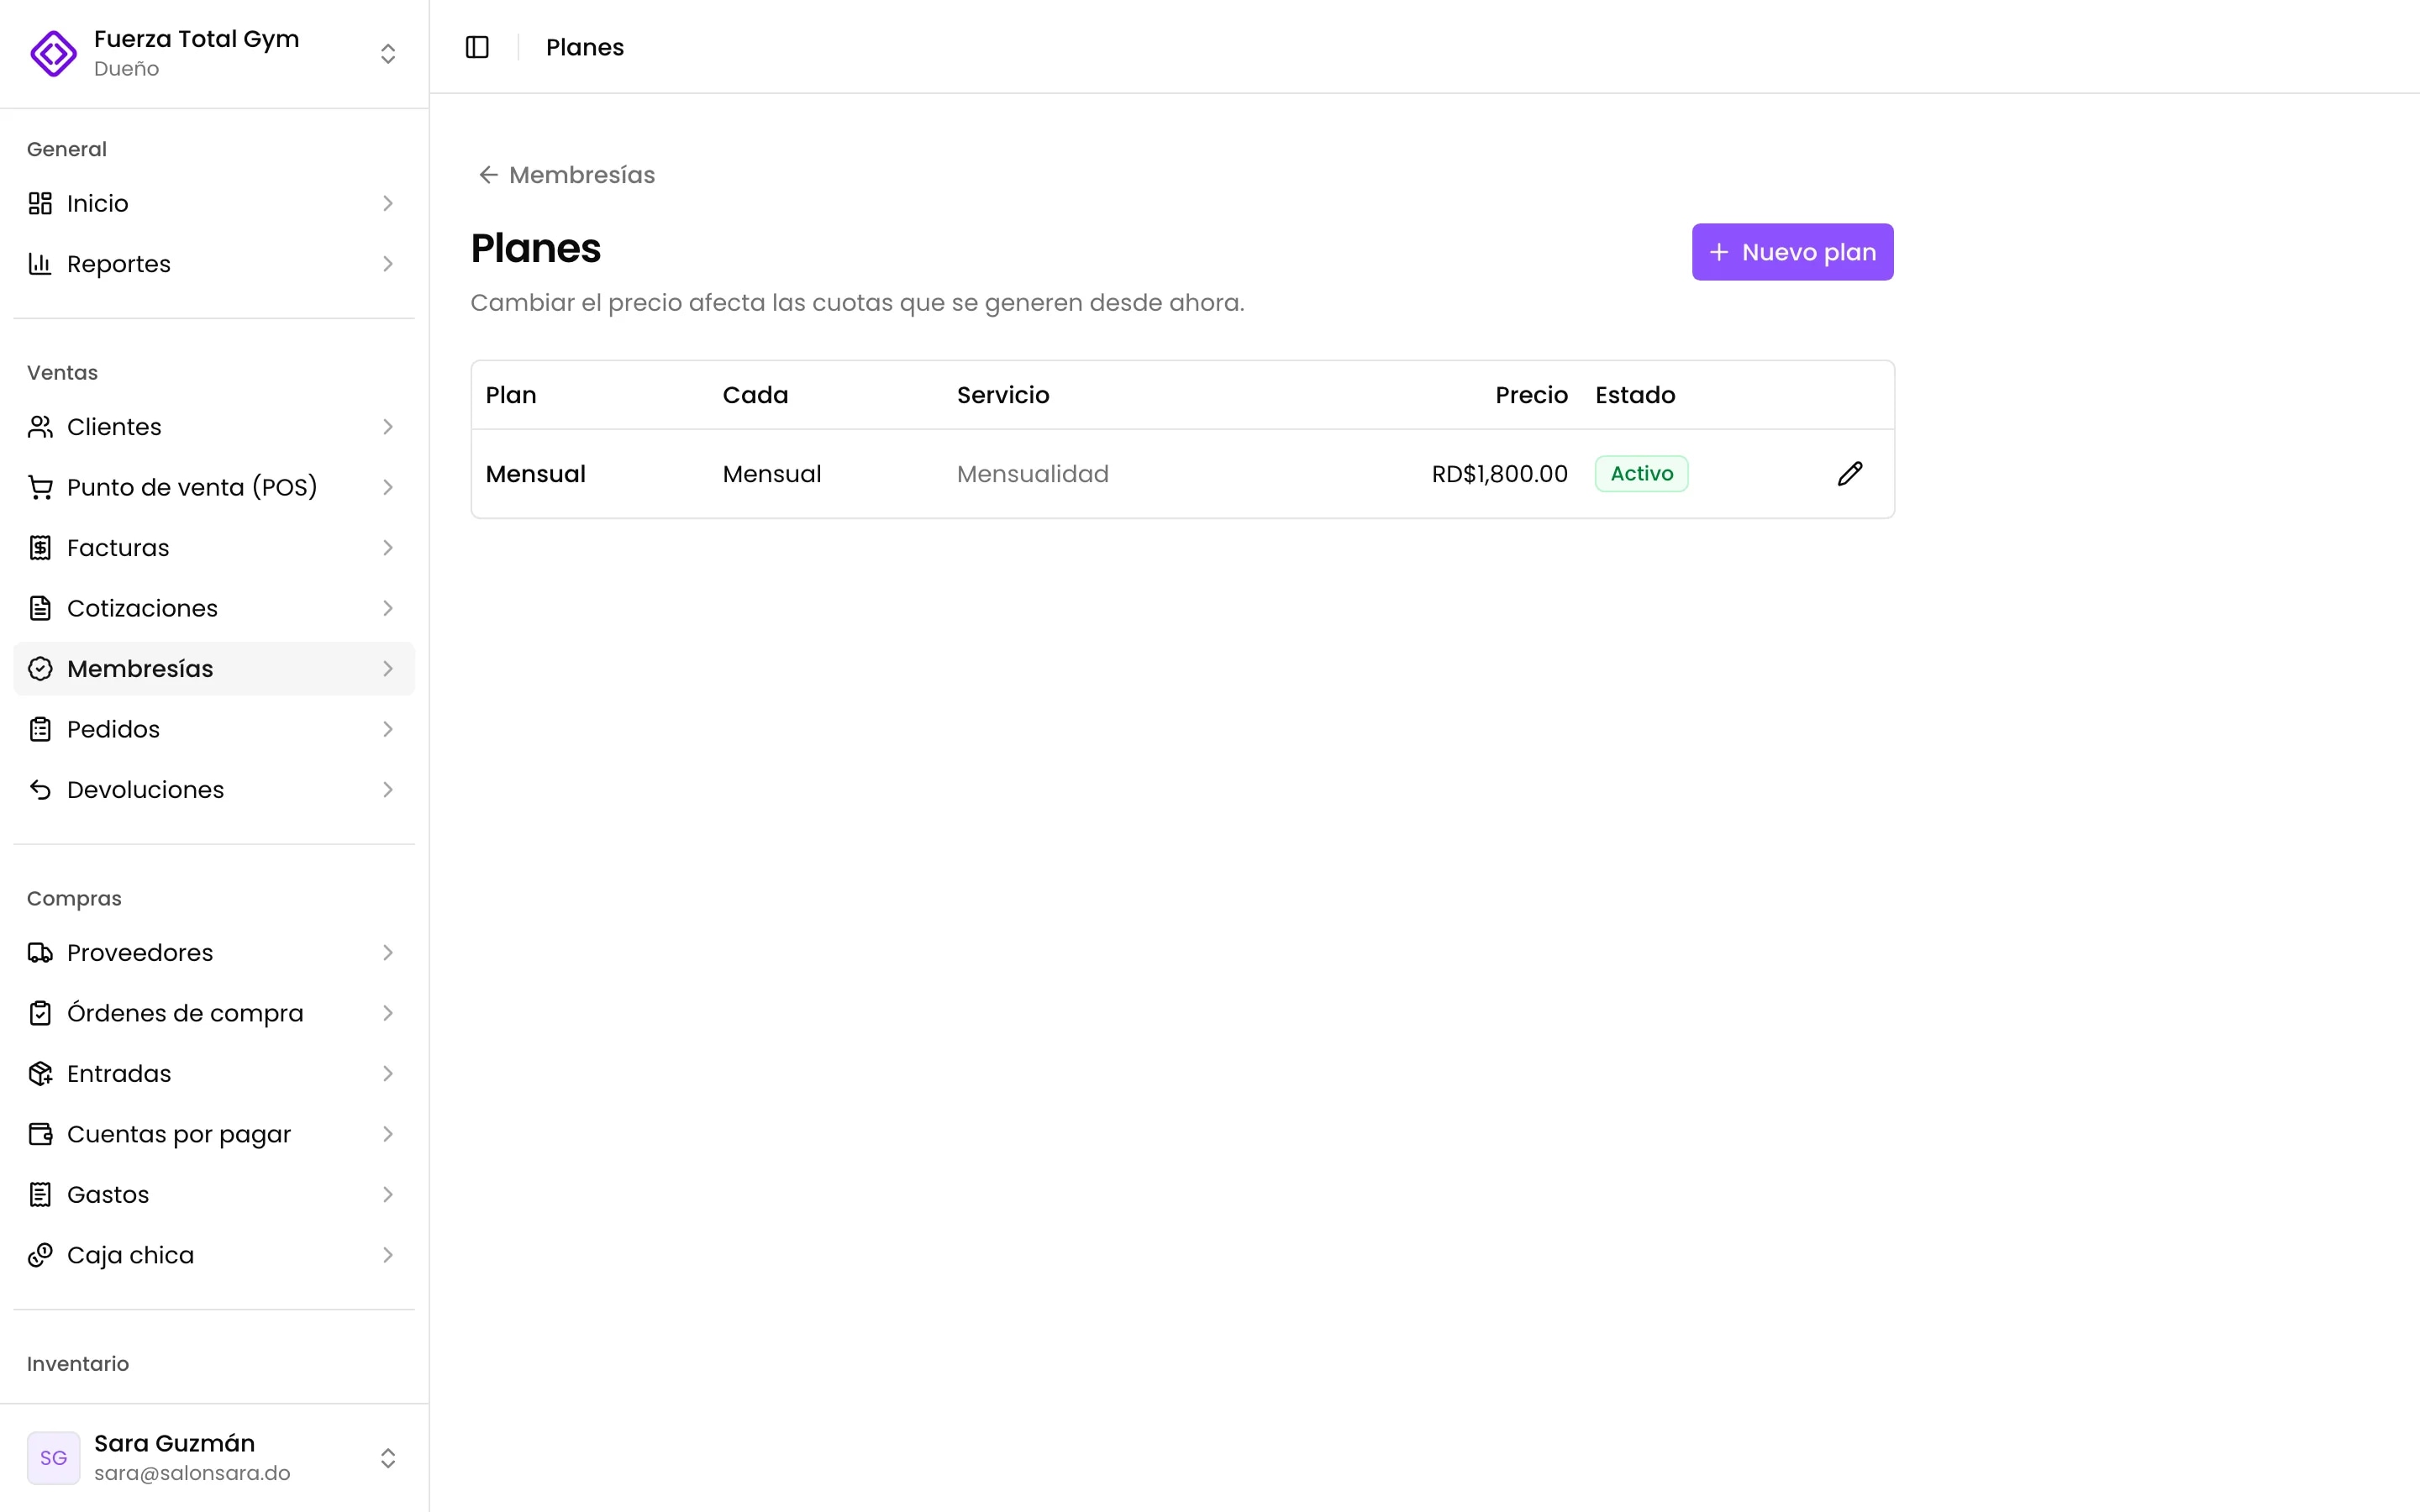2420x1512 pixels.
Task: Open the Sara Guzmán user menu
Action: [x=214, y=1458]
